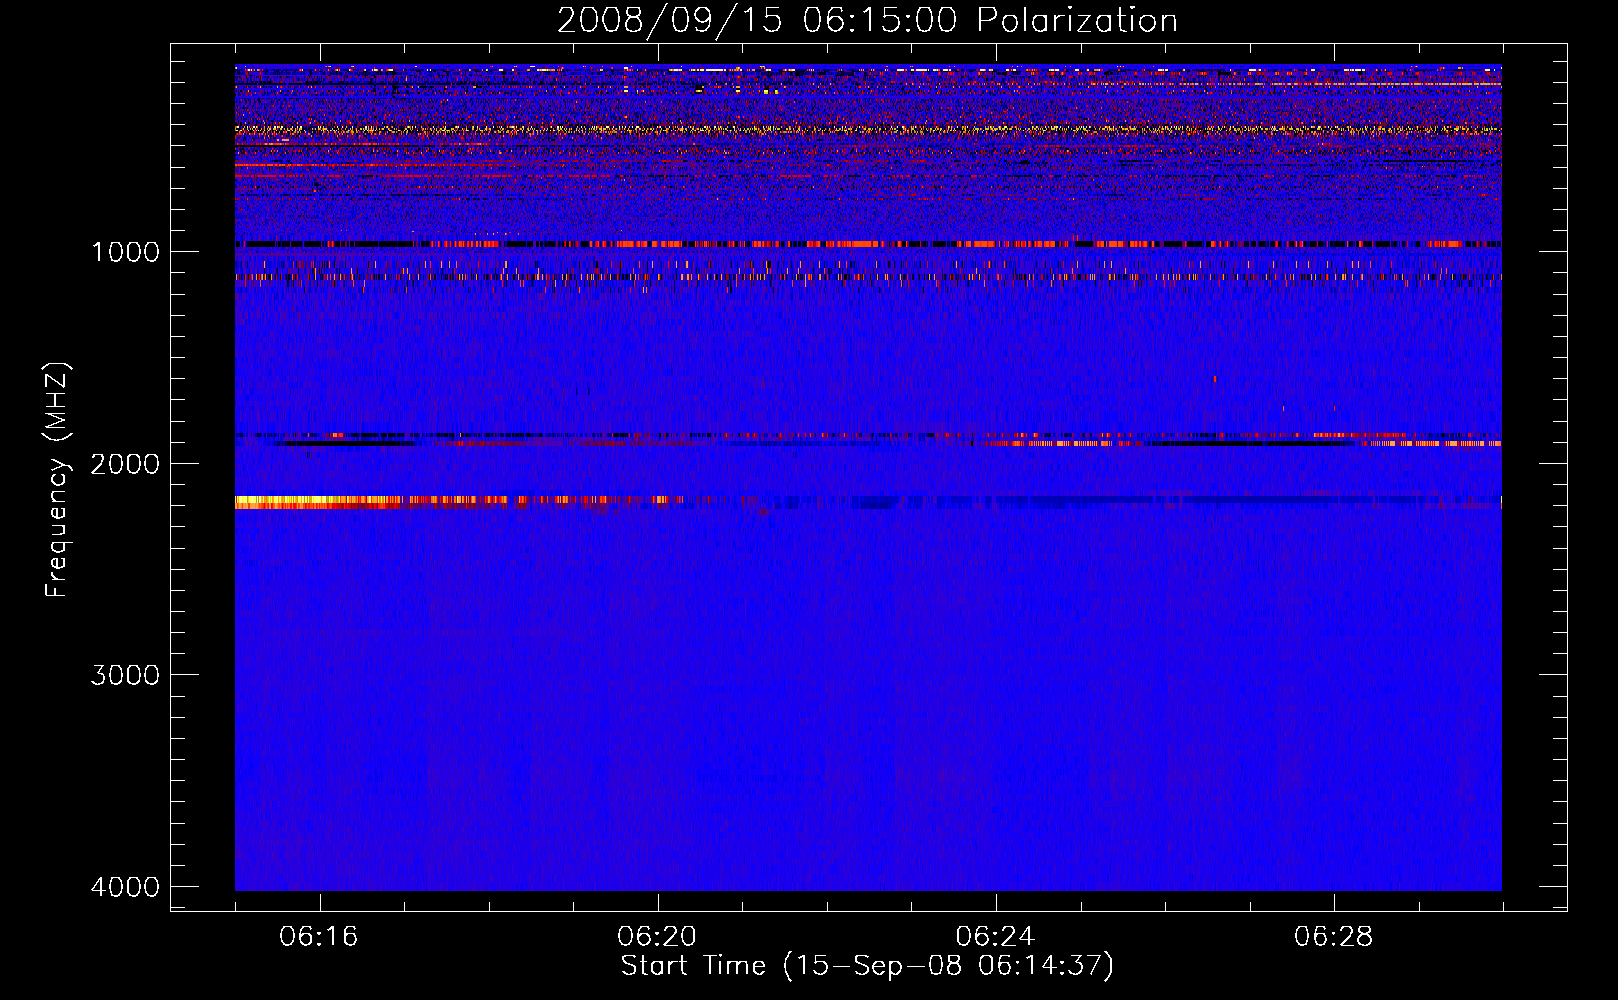
Task: Click the 3000 frequency tick label
Action: pos(125,675)
